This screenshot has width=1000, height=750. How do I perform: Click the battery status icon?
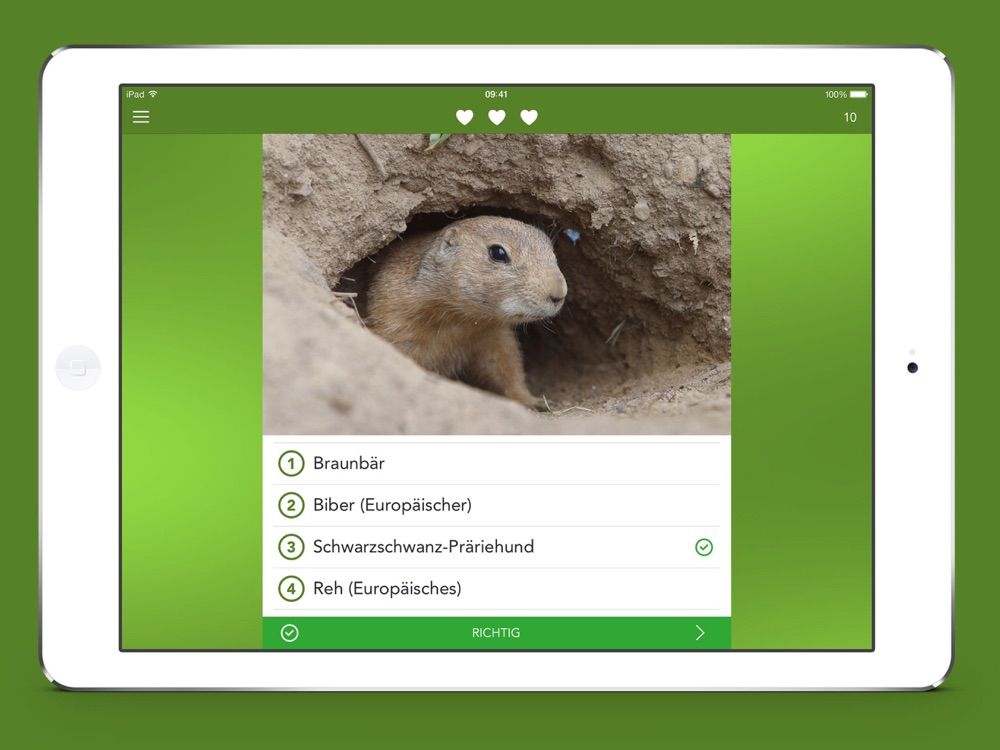pos(858,94)
